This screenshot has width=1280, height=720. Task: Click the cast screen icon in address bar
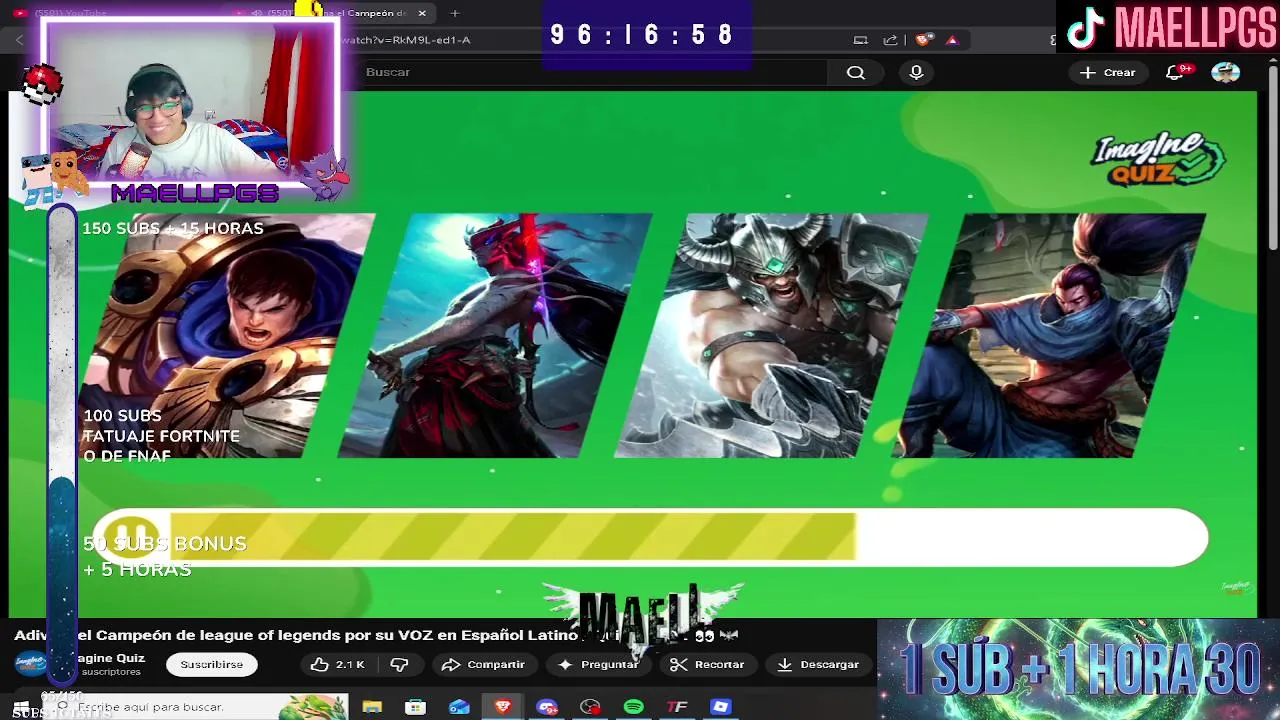click(860, 40)
